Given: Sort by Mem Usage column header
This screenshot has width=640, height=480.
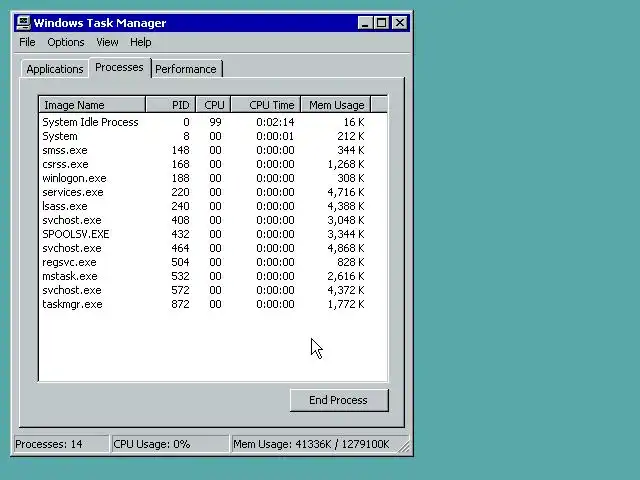Looking at the screenshot, I should tap(336, 104).
